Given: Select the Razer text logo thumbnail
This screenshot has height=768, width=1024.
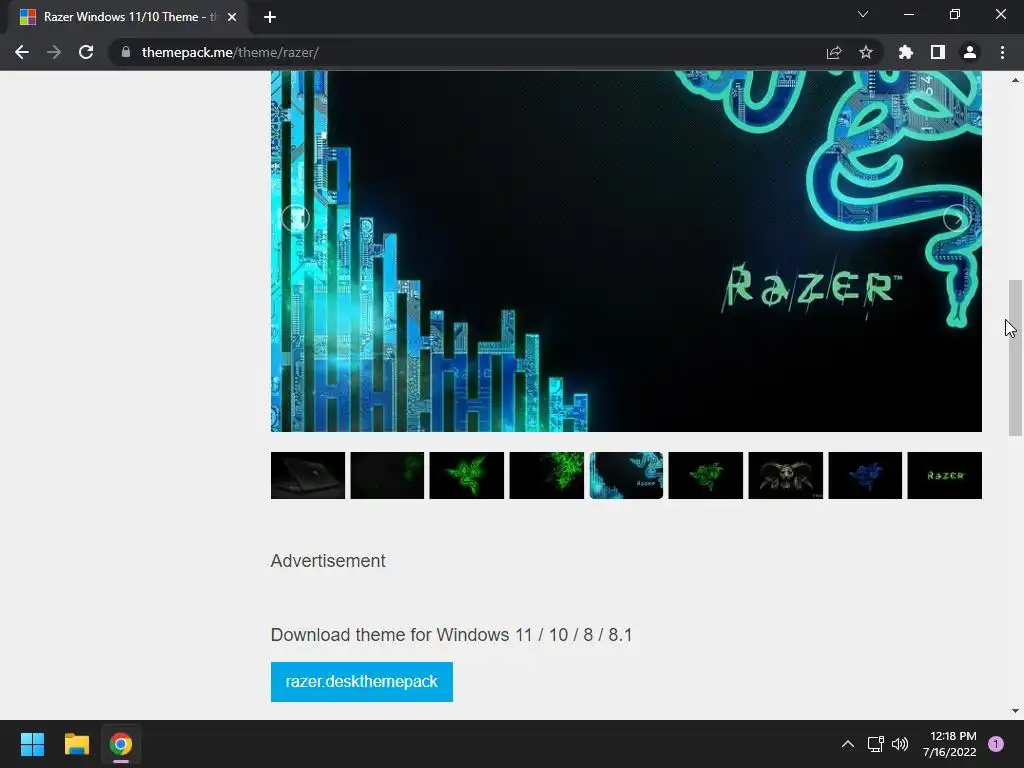Looking at the screenshot, I should point(945,475).
